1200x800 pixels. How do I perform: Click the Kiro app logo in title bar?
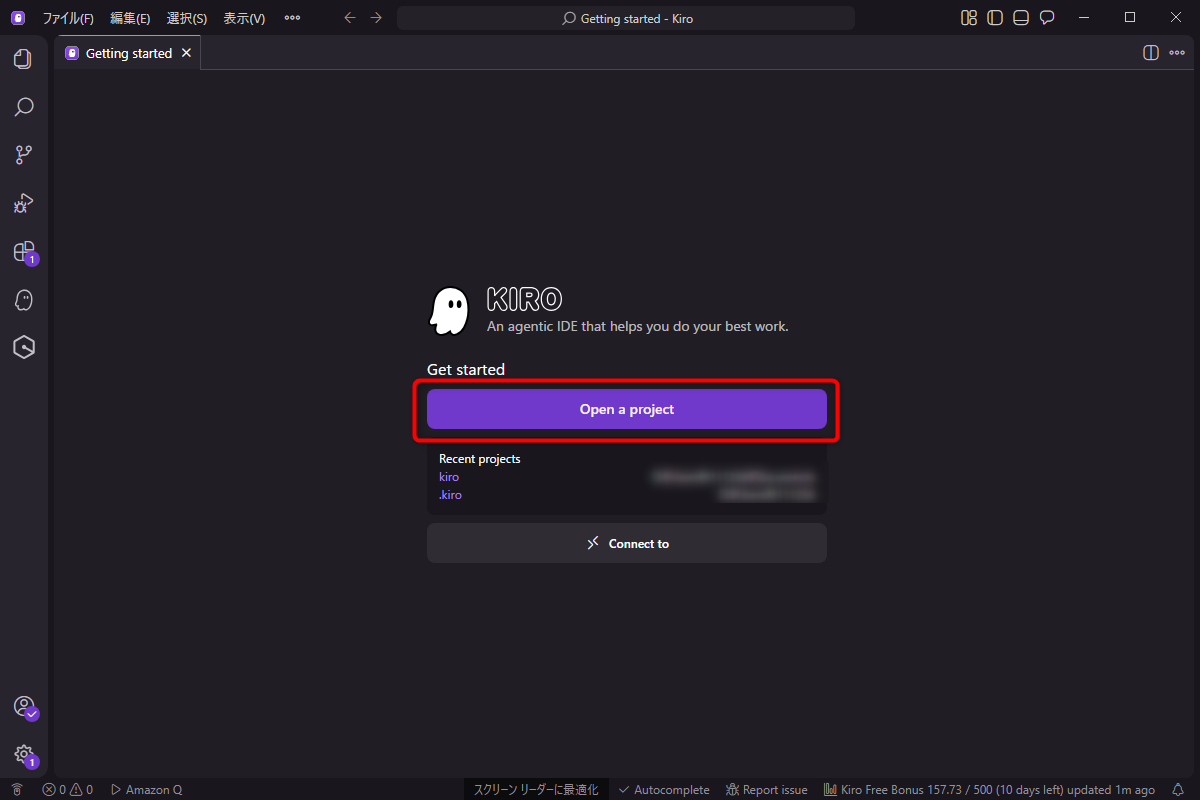[x=18, y=18]
